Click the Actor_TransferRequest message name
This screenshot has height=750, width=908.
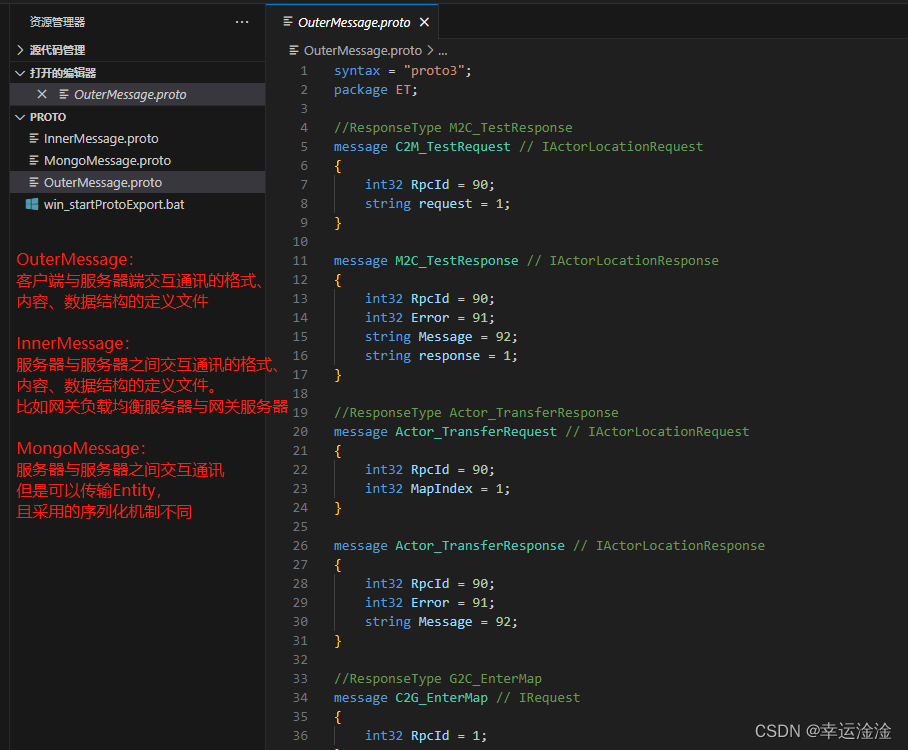[x=476, y=431]
